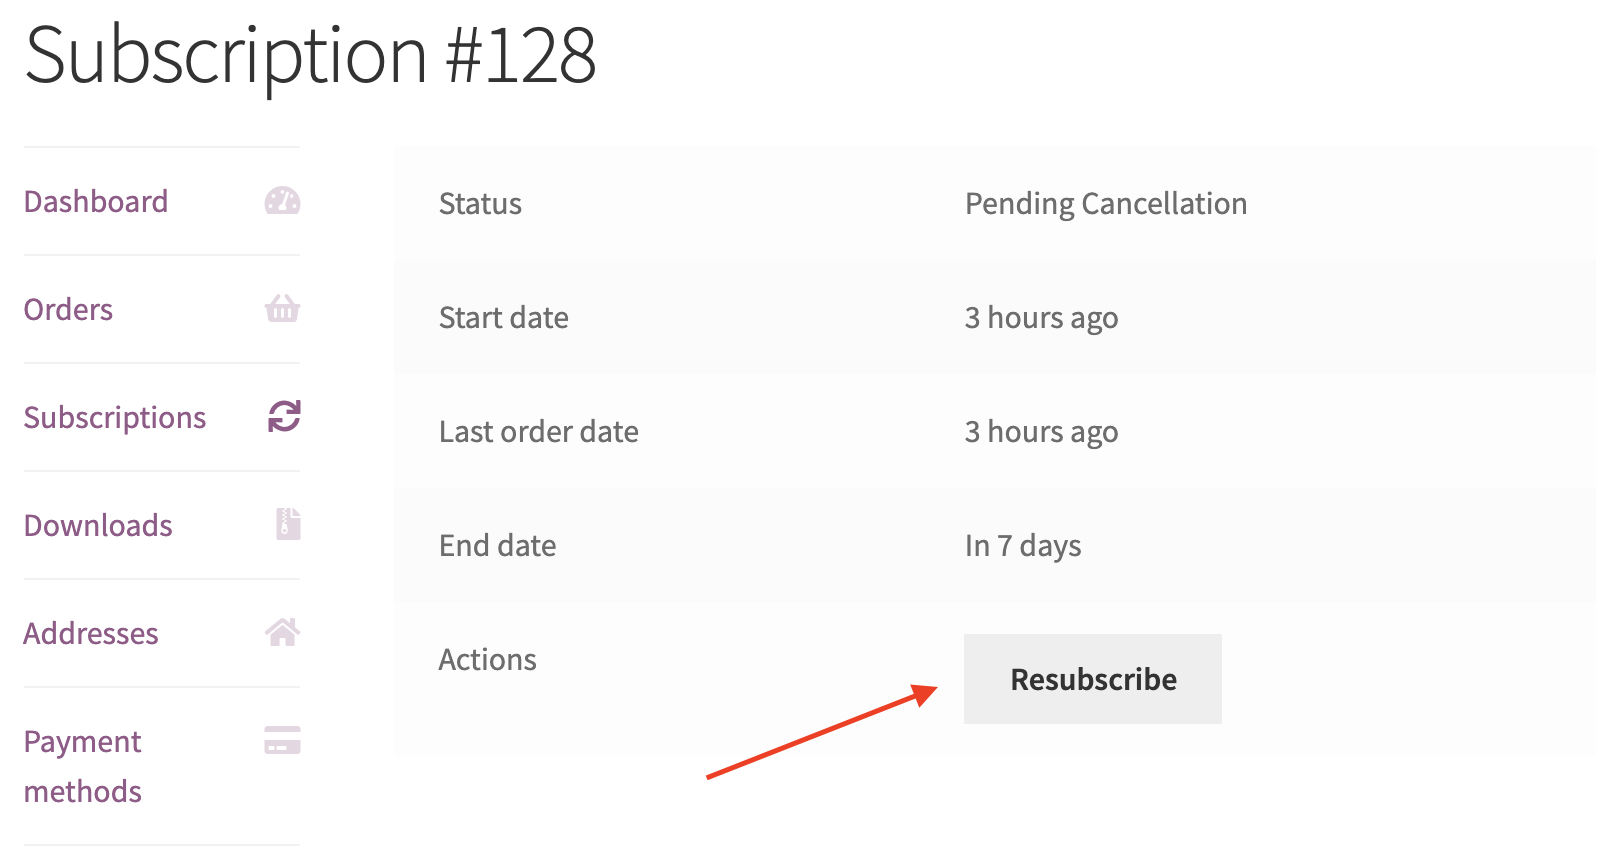Go to the Orders page link
The height and width of the screenshot is (856, 1610).
point(68,310)
